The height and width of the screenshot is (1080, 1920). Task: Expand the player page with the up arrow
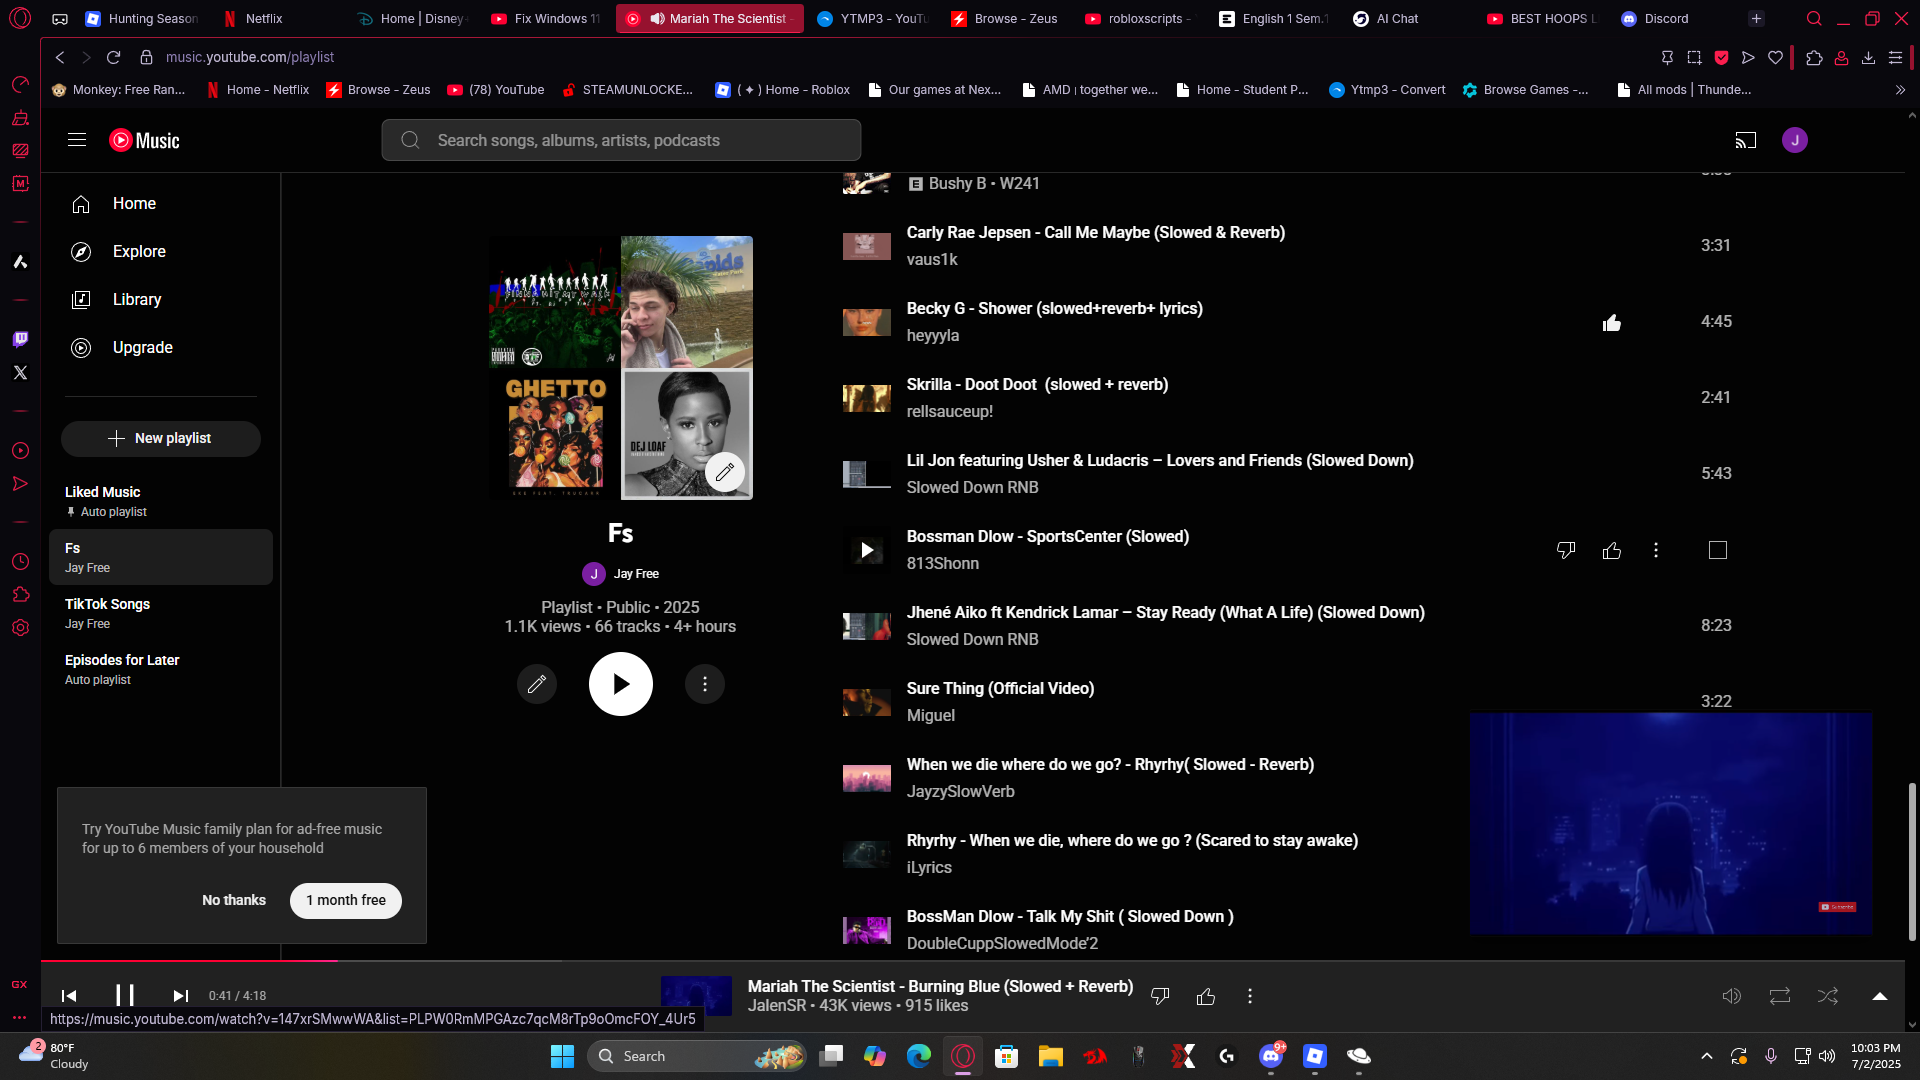point(1880,996)
